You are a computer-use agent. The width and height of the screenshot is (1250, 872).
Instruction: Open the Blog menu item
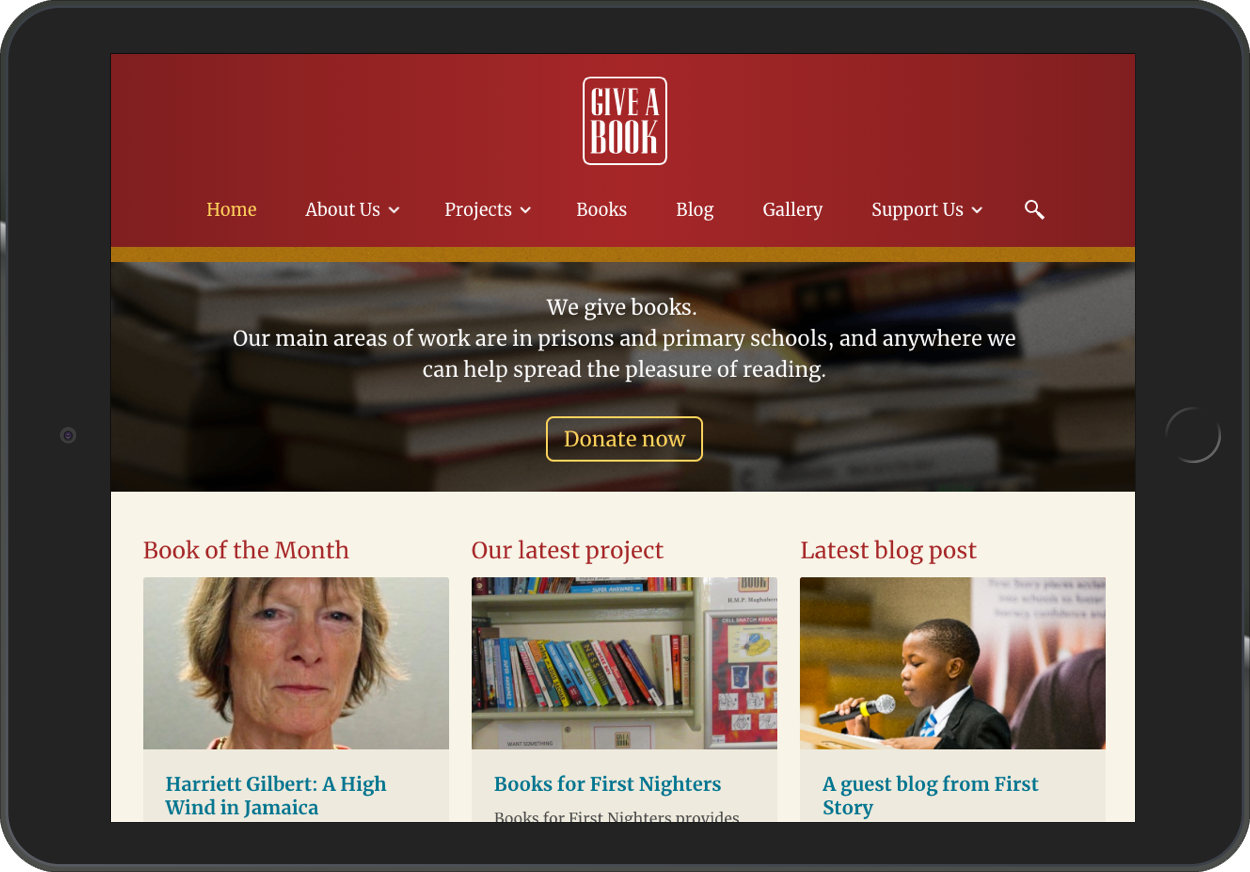694,209
